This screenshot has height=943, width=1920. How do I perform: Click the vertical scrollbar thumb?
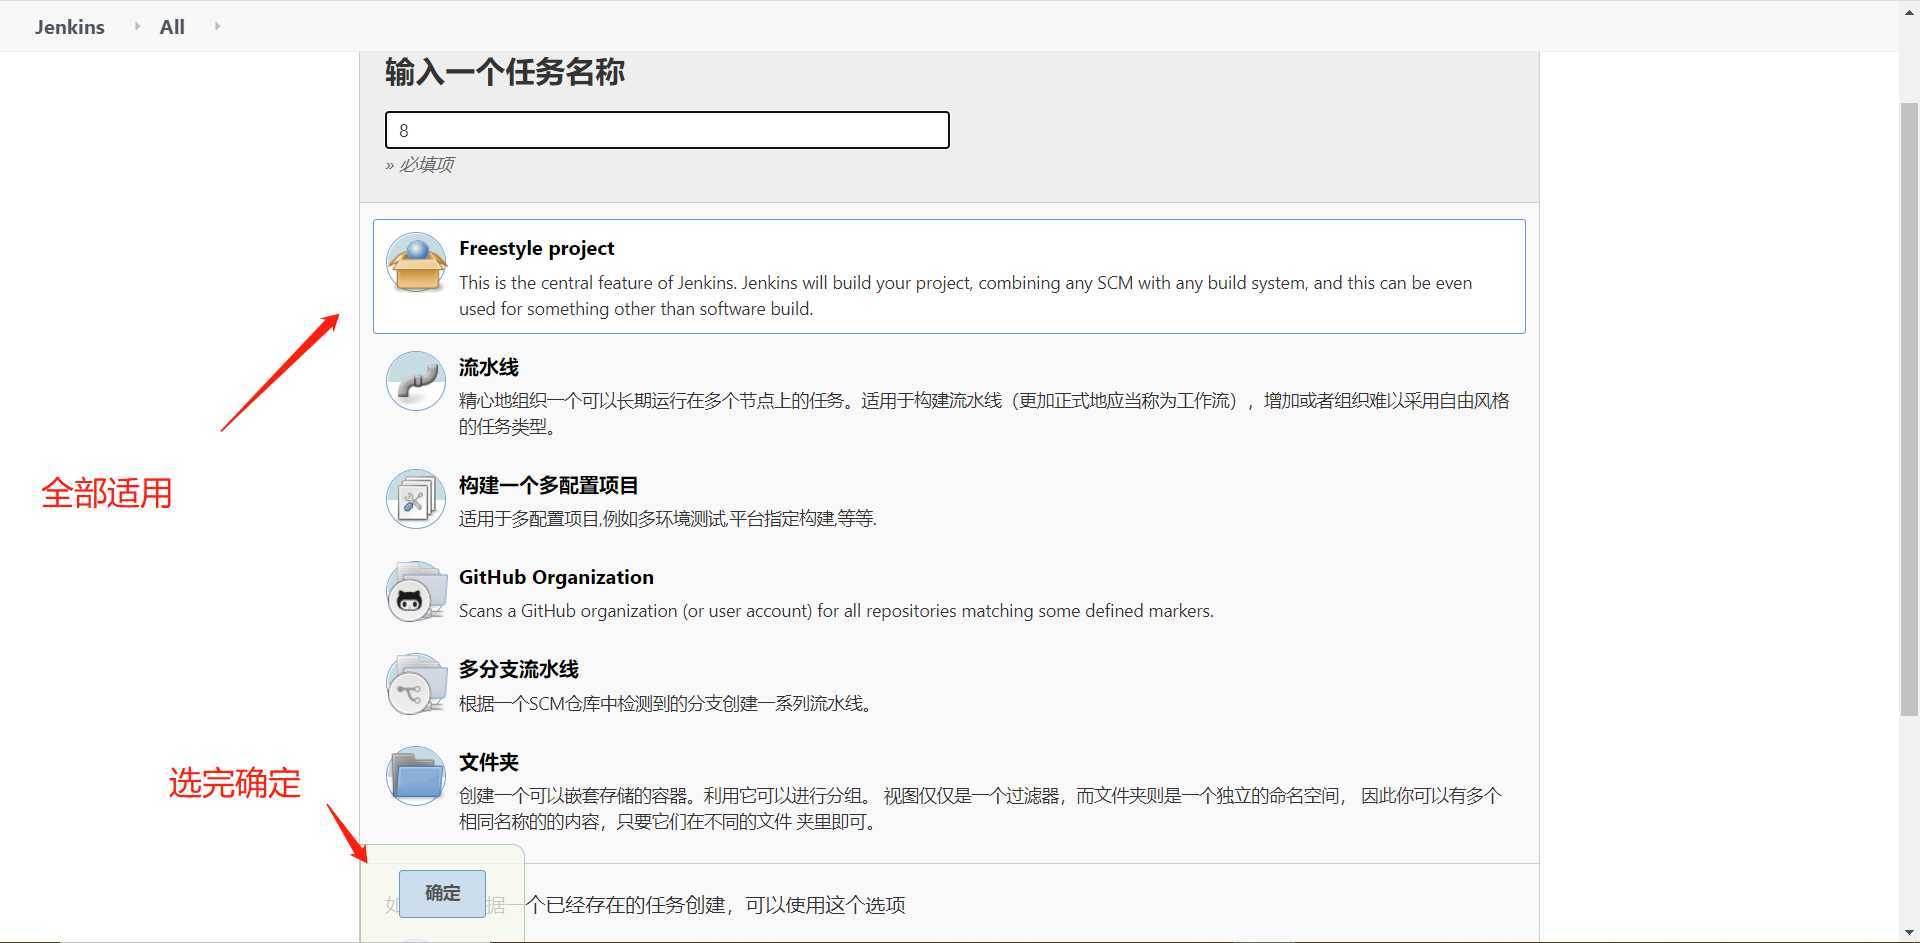click(1909, 408)
